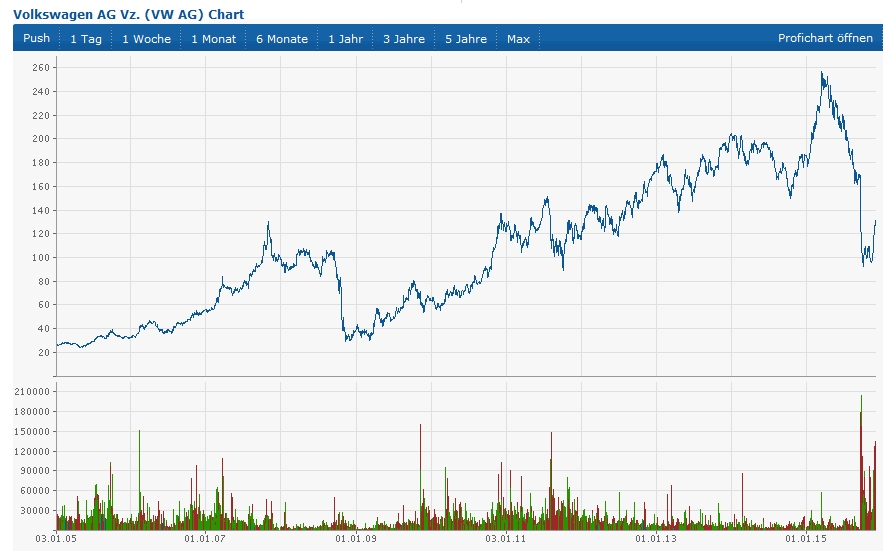Show the 6 Monate timeframe

tap(282, 39)
